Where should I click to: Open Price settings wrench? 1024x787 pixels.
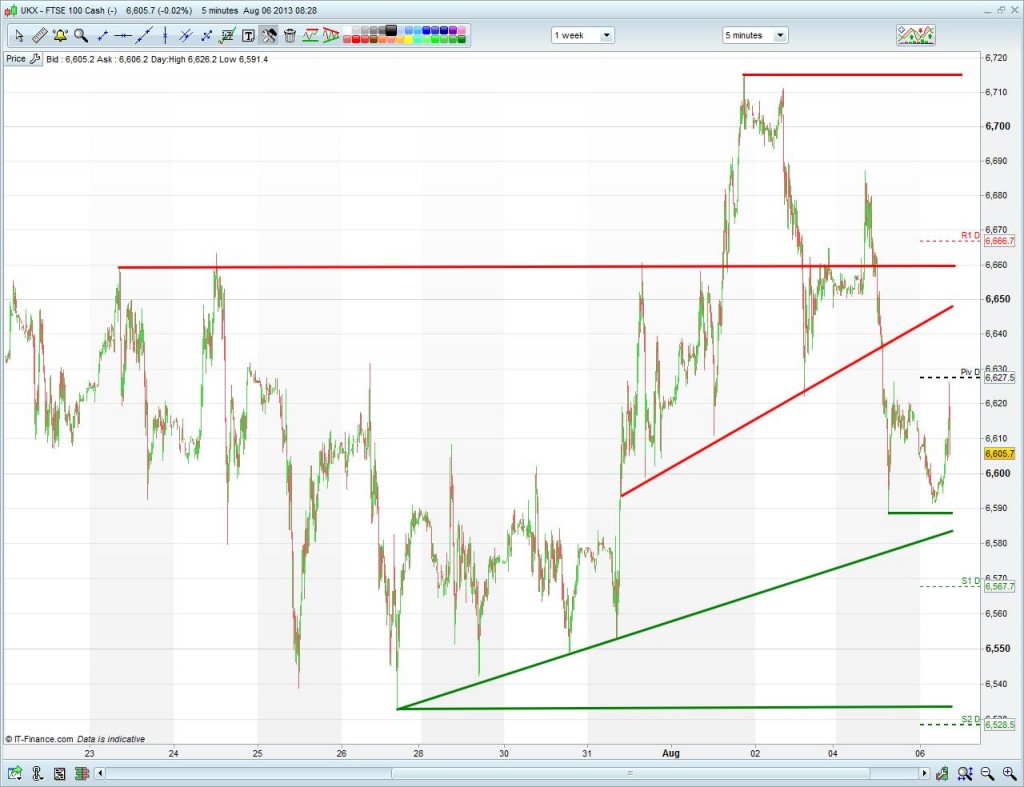click(x=35, y=59)
